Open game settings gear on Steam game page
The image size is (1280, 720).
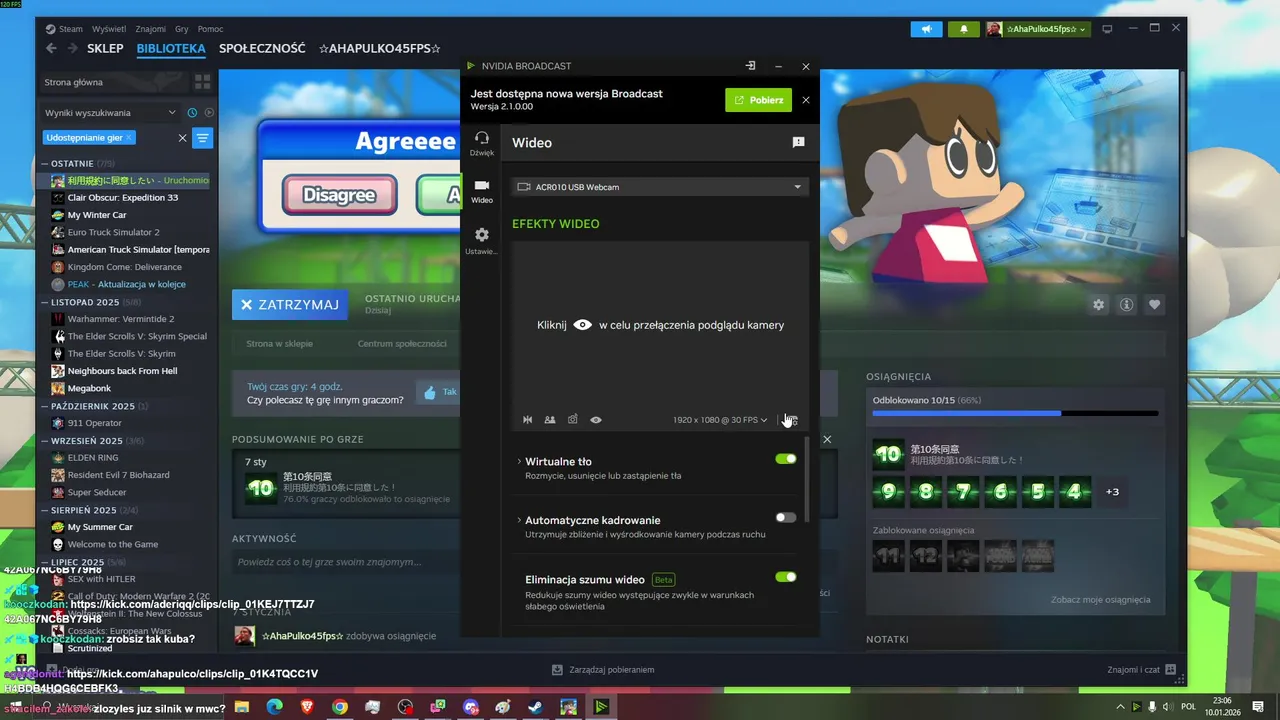(1099, 305)
